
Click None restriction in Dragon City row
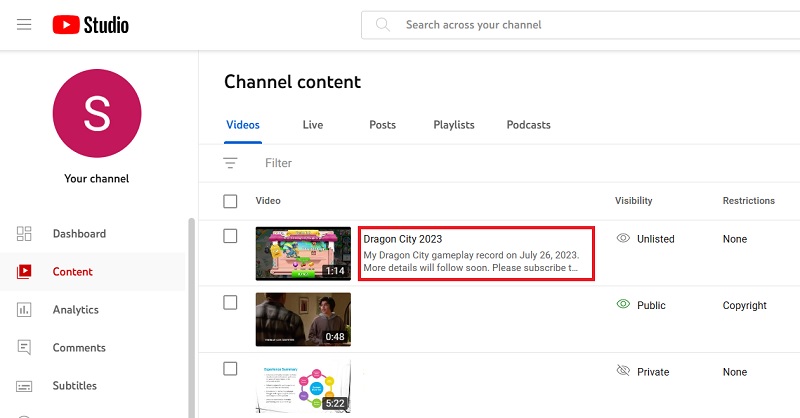(735, 239)
